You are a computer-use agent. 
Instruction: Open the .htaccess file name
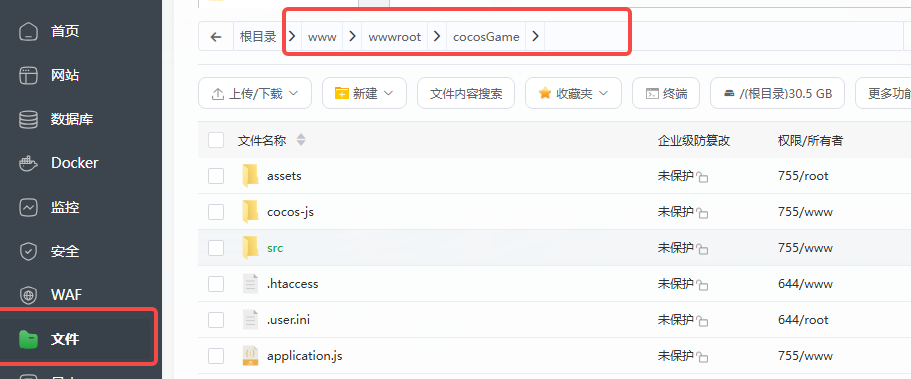coord(292,284)
